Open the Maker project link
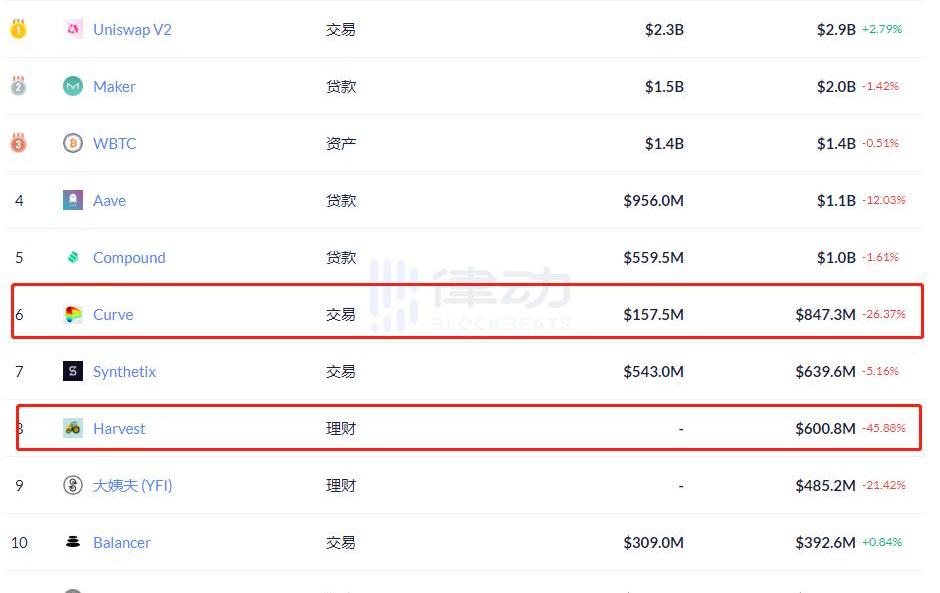 click(x=114, y=87)
